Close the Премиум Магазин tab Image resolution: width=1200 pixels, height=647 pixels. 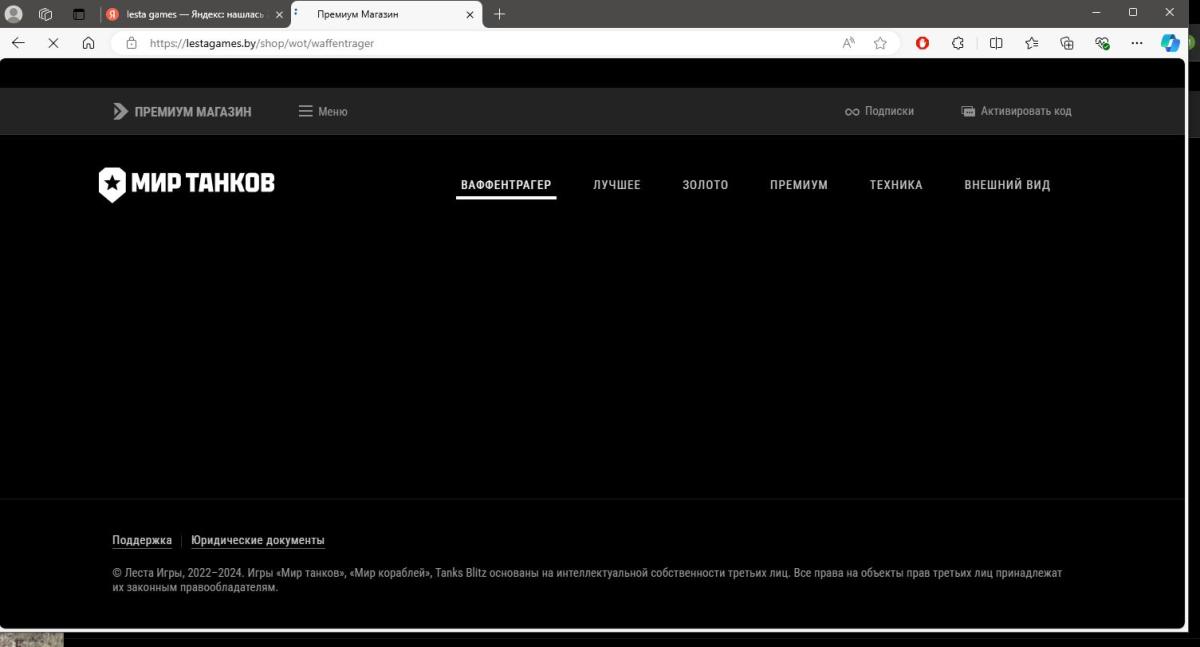click(x=469, y=14)
